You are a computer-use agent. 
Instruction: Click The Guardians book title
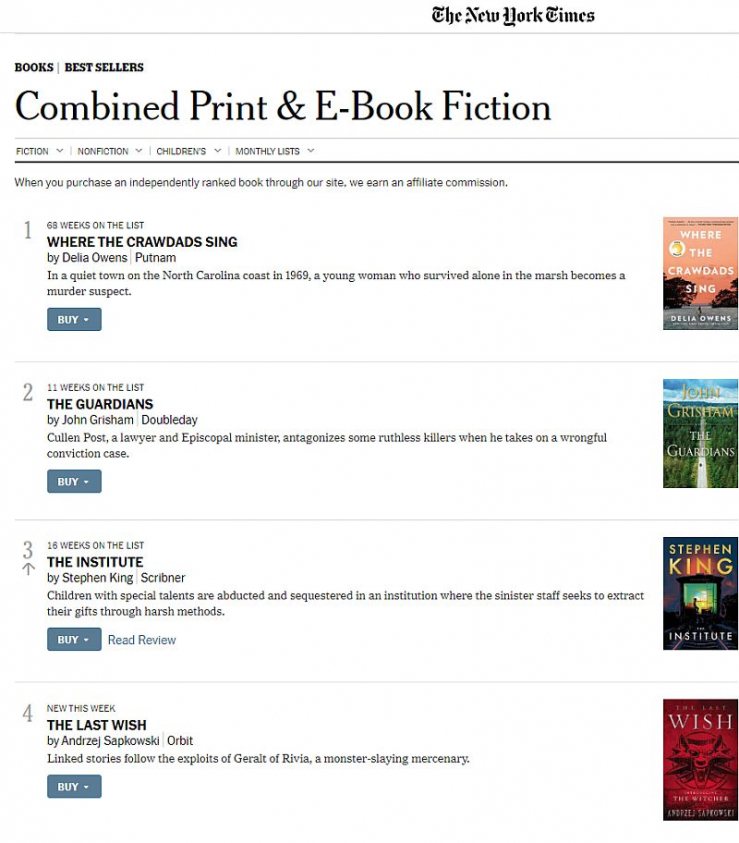tap(101, 404)
